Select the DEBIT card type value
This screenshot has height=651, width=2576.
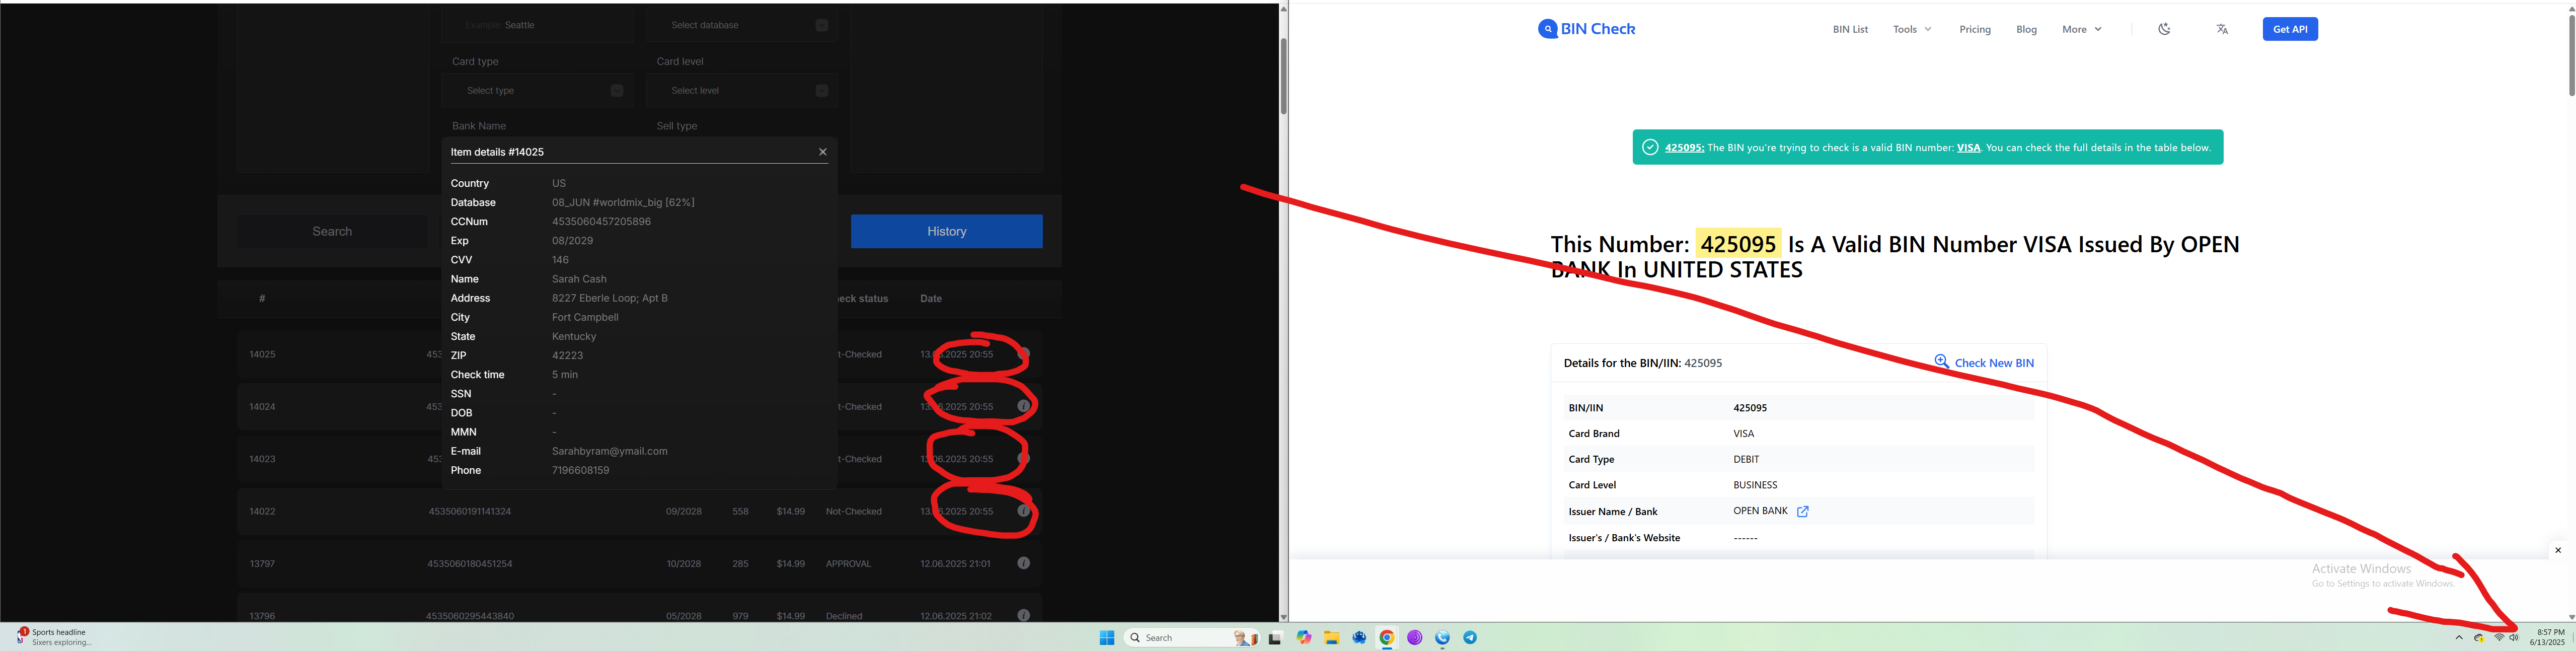pos(1746,459)
